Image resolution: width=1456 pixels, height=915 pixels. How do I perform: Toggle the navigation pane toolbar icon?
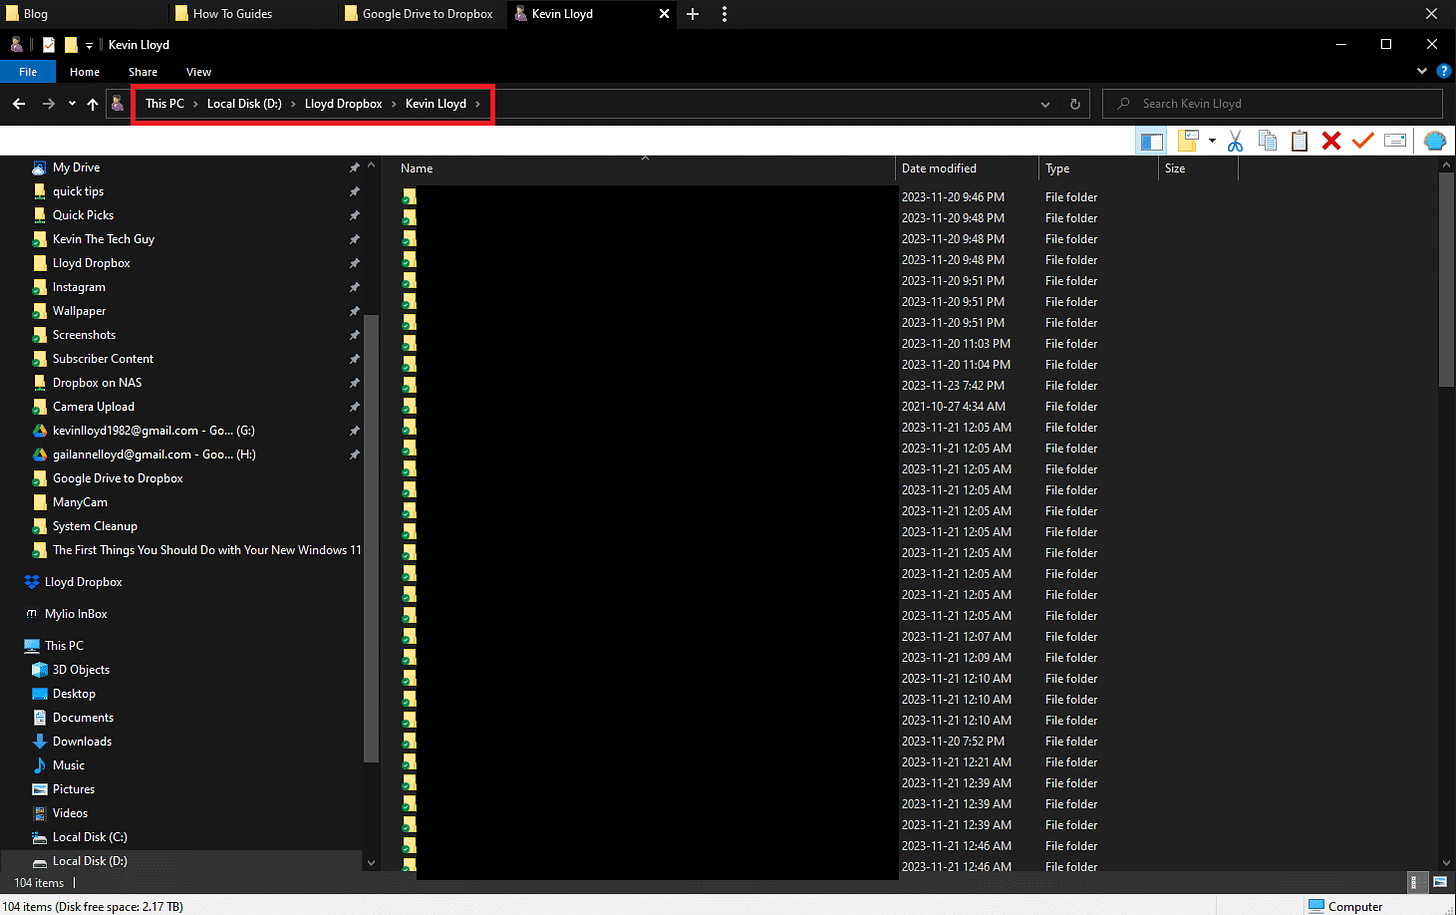click(x=1151, y=141)
